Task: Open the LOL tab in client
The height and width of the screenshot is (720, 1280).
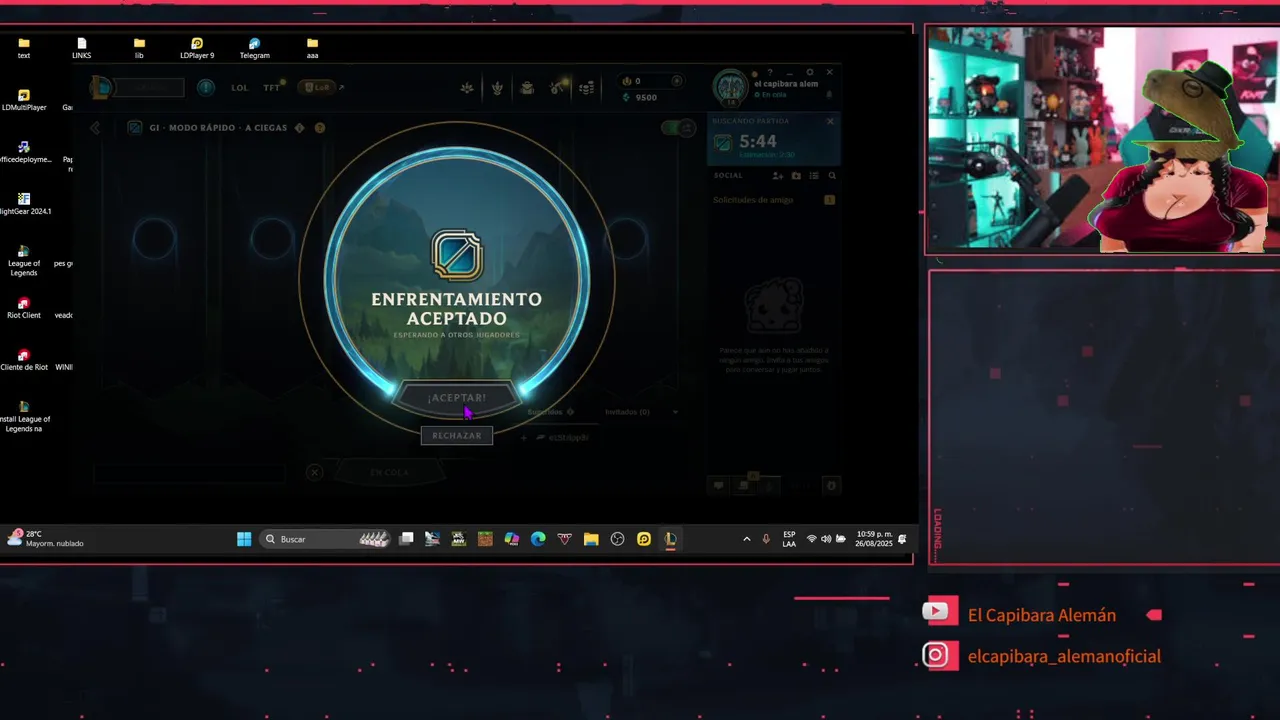Action: click(240, 88)
